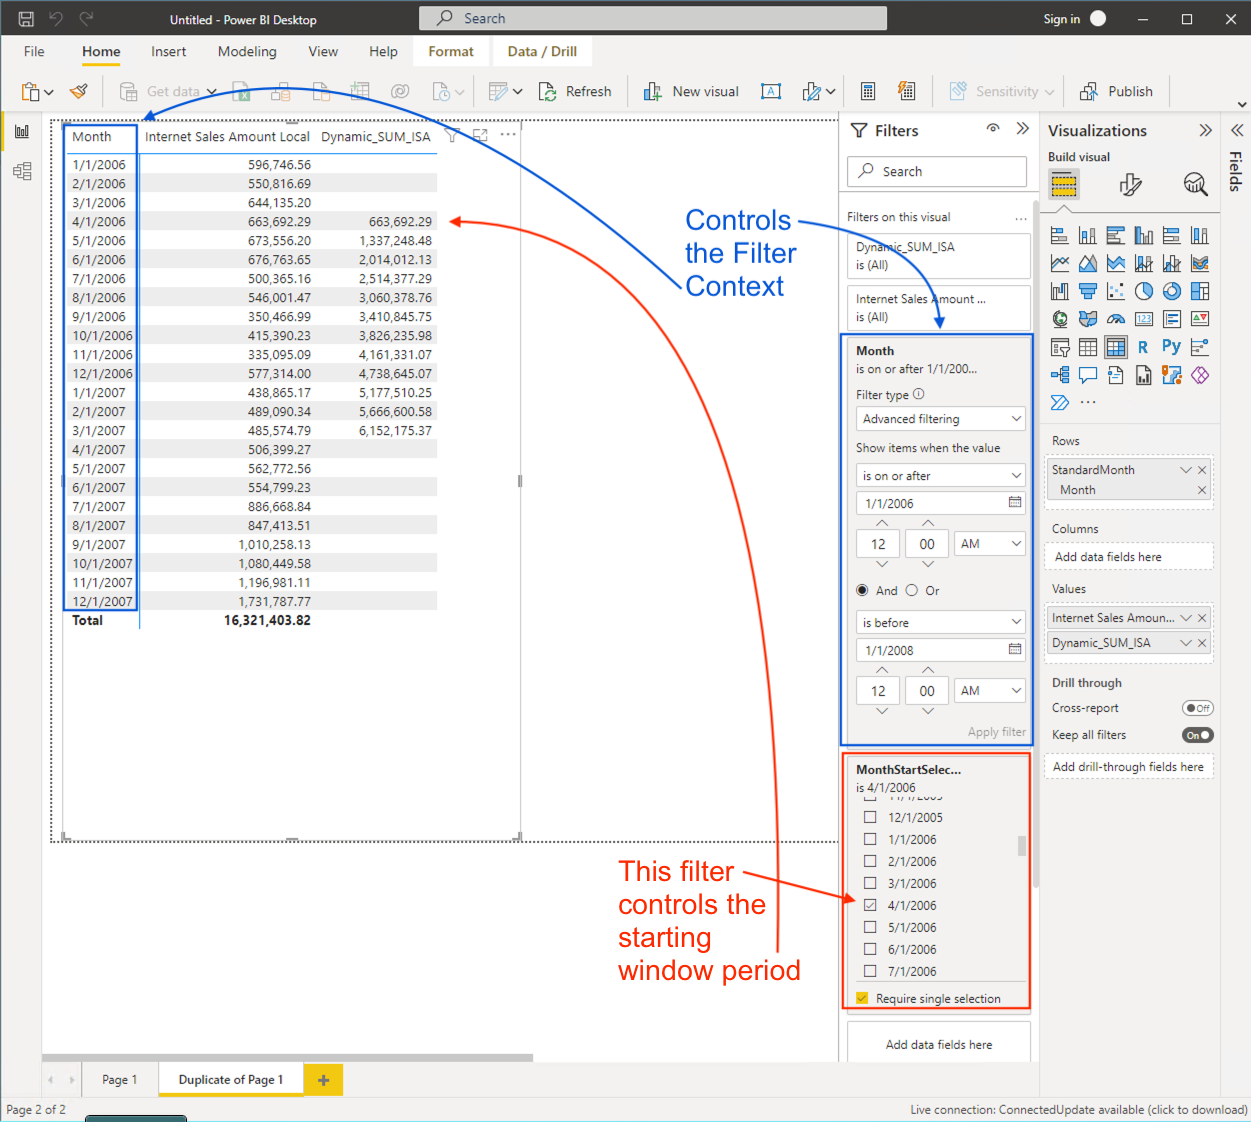Image resolution: width=1251 pixels, height=1122 pixels.
Task: Expand the Paste dropdown arrow
Action: tap(49, 92)
